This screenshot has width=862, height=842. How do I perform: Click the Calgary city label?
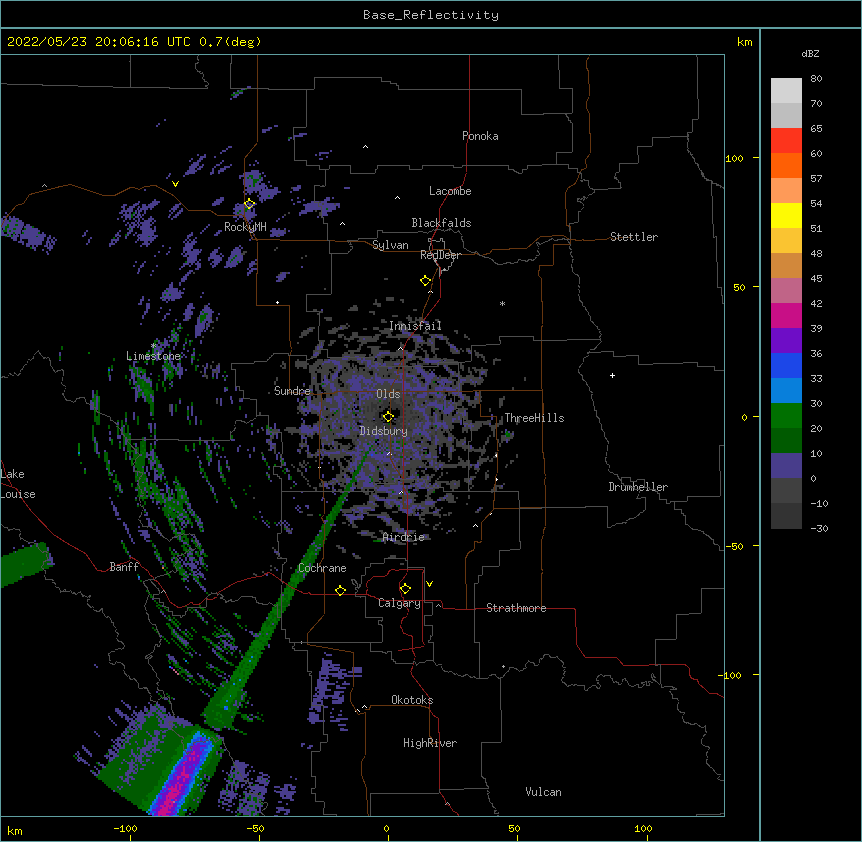coord(399,603)
